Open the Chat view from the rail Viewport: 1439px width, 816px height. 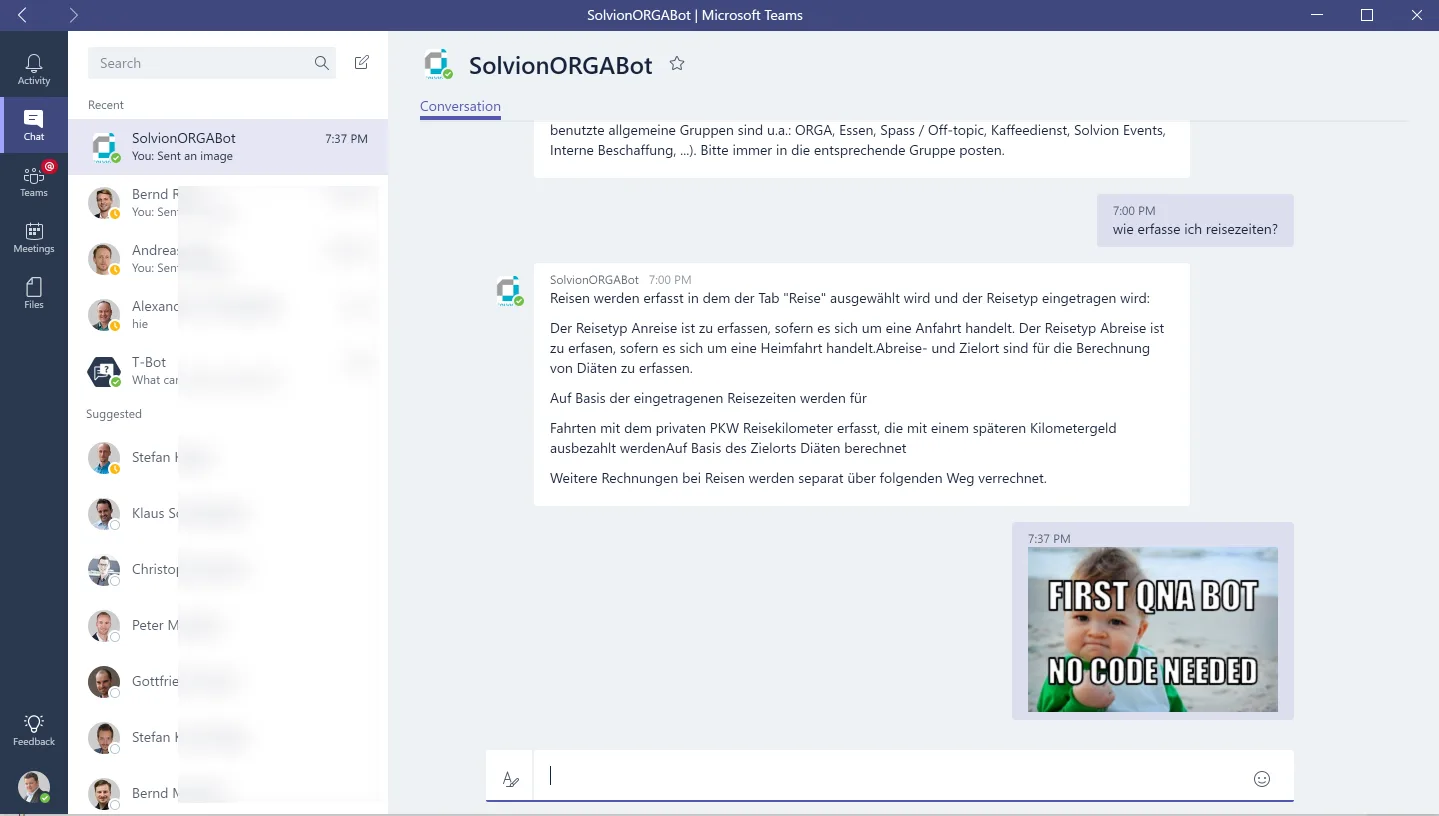(x=33, y=124)
